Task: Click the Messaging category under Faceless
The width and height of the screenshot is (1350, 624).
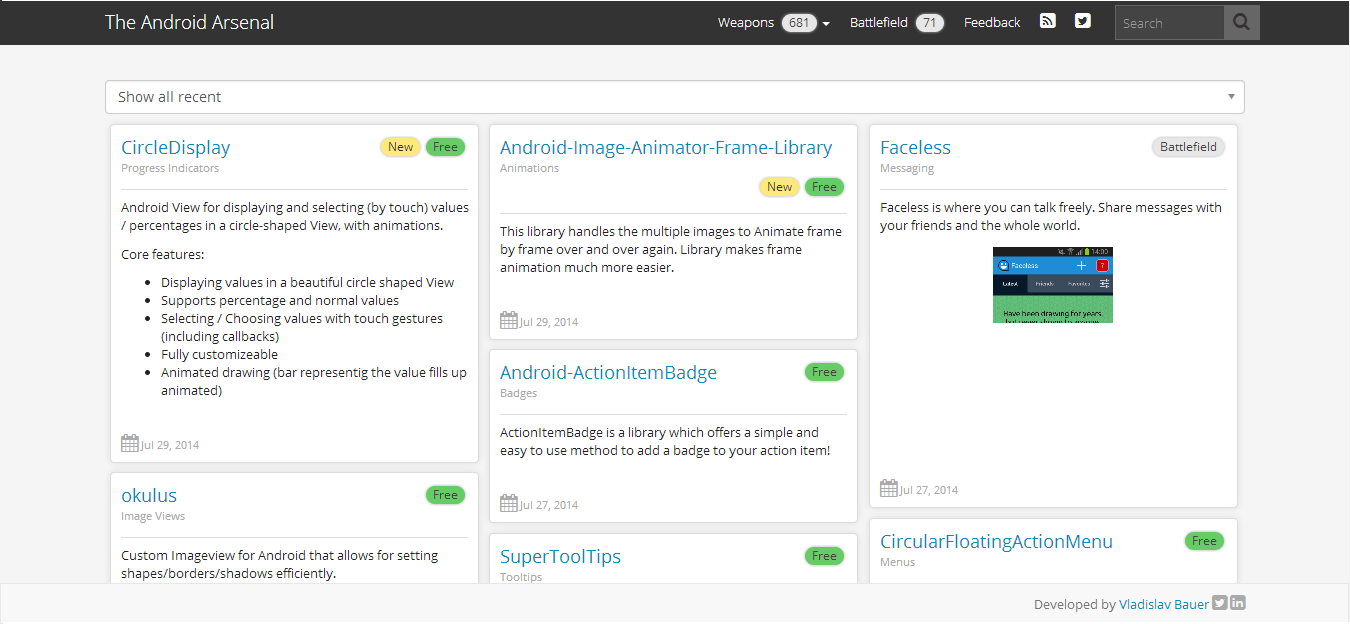Action: click(907, 168)
